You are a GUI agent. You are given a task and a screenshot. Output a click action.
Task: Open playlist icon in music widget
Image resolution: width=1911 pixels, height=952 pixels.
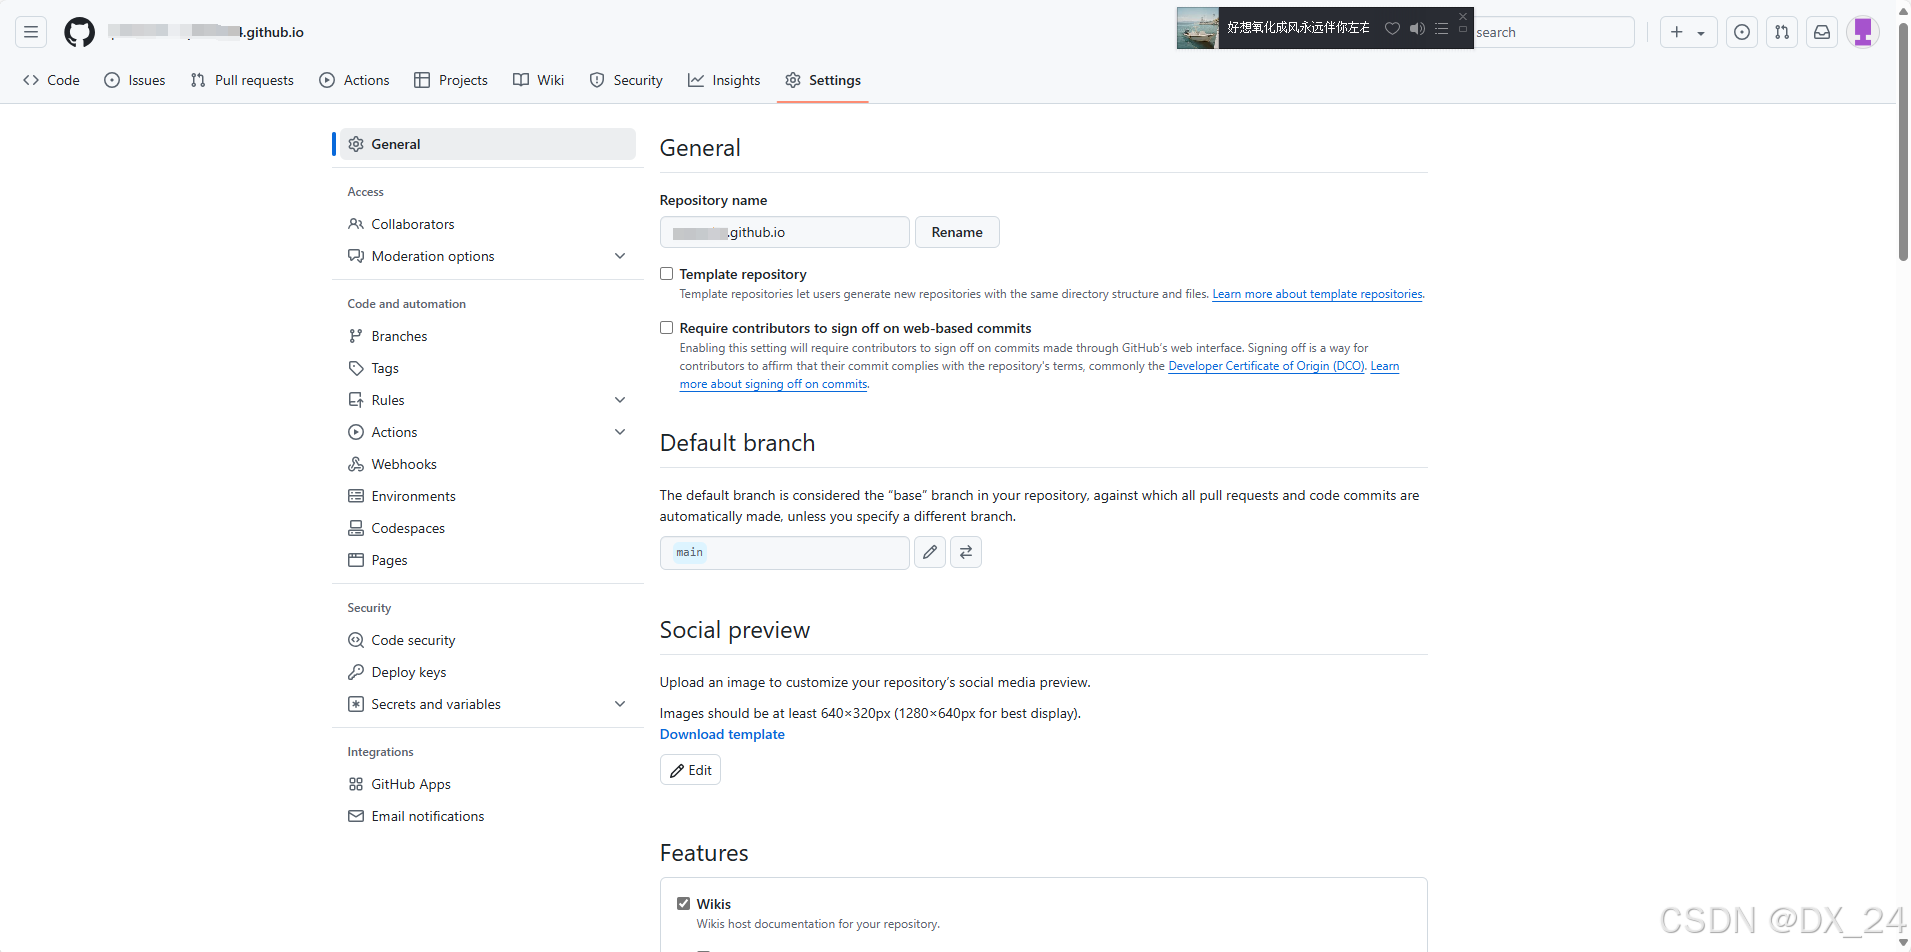1441,28
